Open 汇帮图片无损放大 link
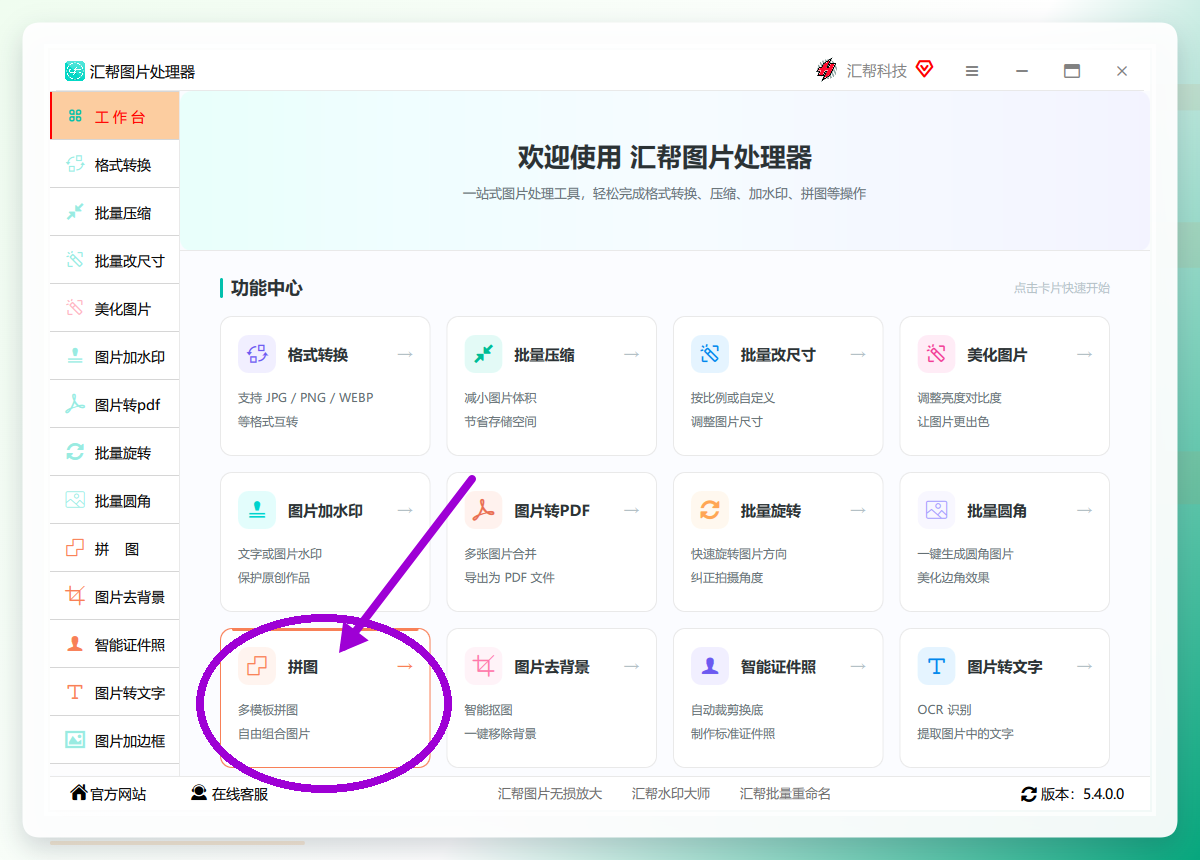The width and height of the screenshot is (1200, 860). click(550, 793)
